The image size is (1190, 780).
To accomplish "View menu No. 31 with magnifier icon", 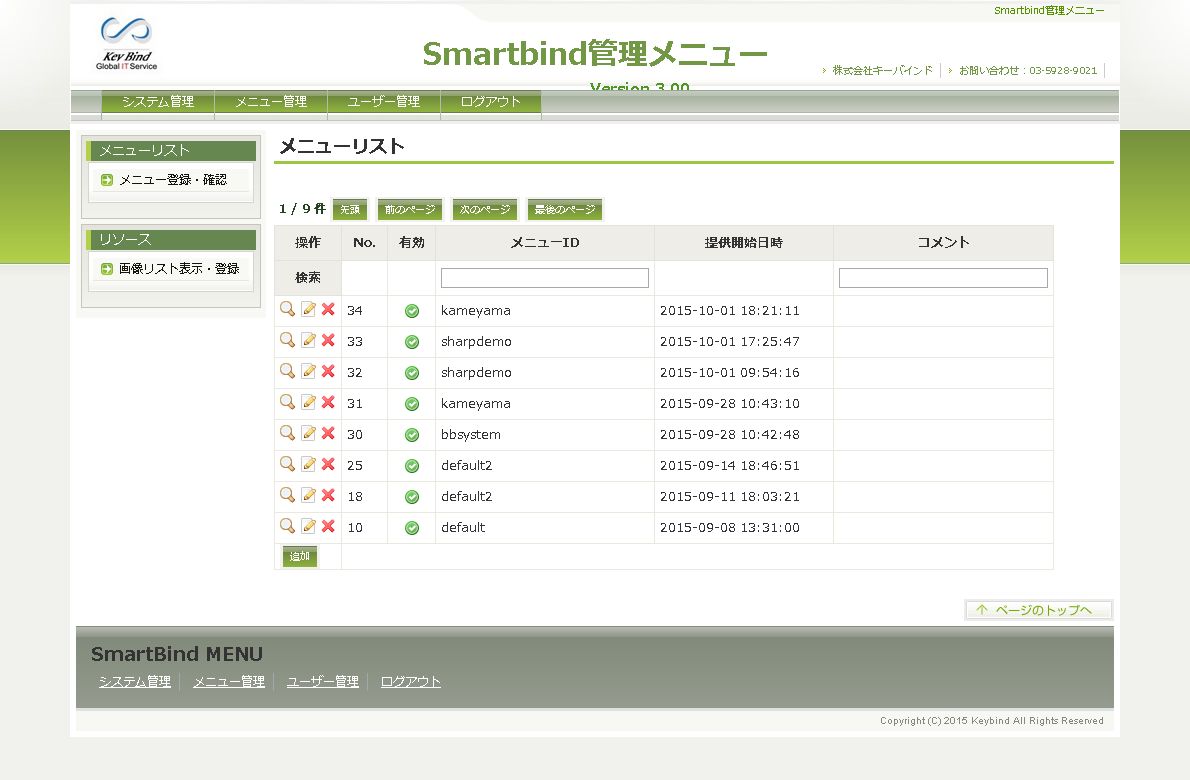I will pos(287,402).
